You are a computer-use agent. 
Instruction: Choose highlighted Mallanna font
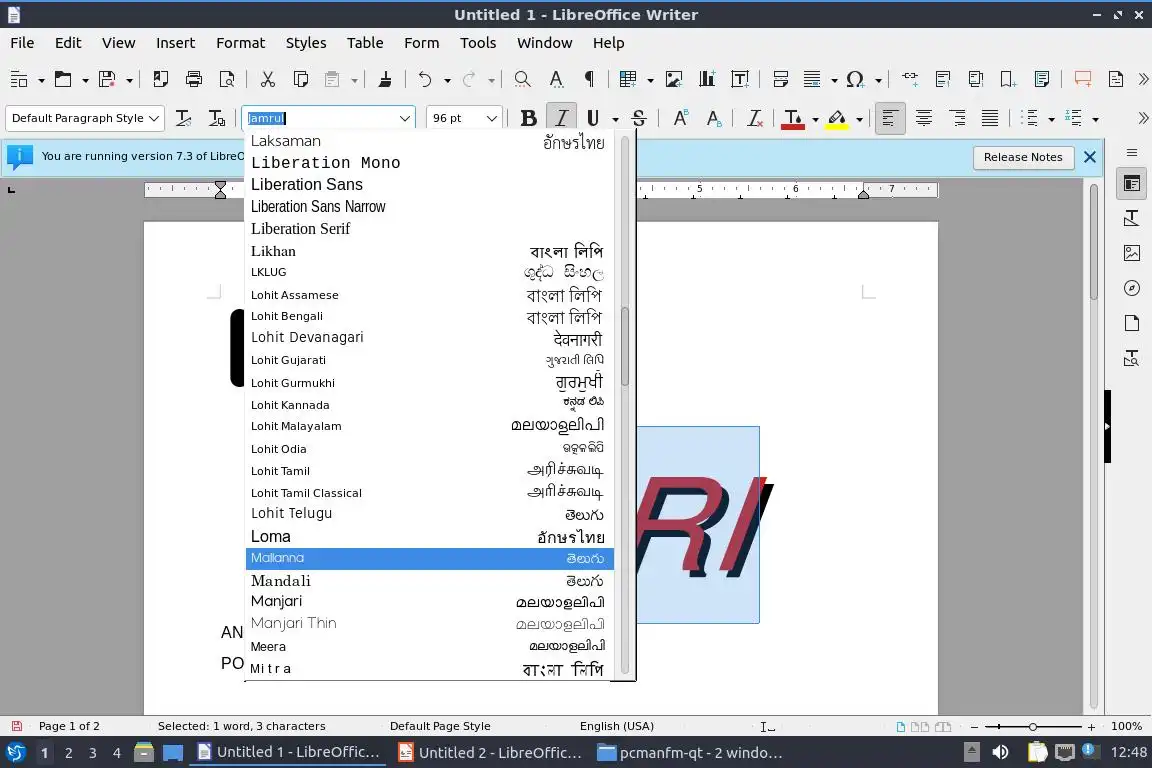429,559
